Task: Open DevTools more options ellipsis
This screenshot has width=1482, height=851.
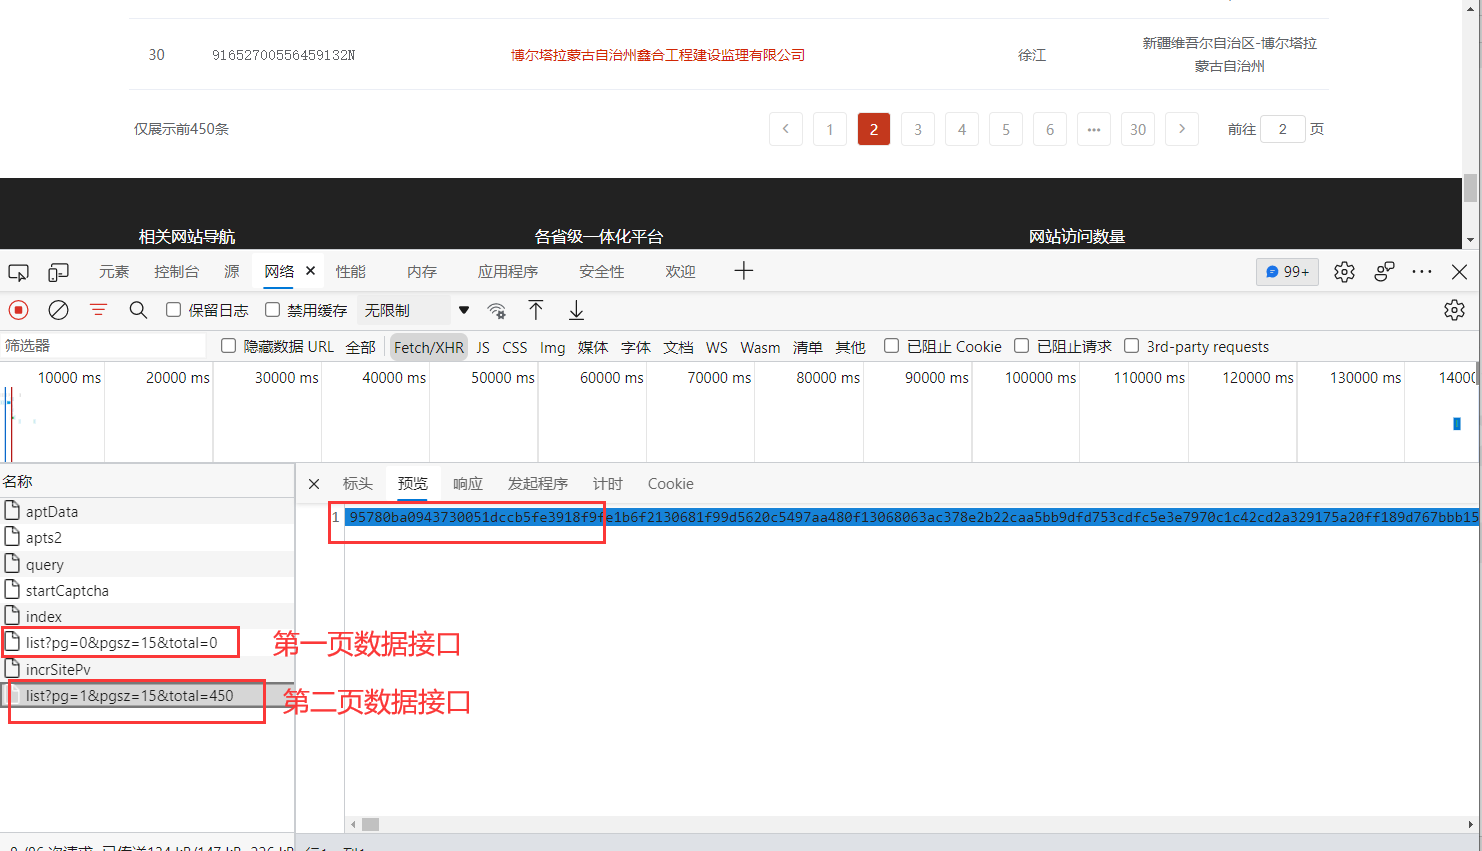Action: coord(1422,272)
